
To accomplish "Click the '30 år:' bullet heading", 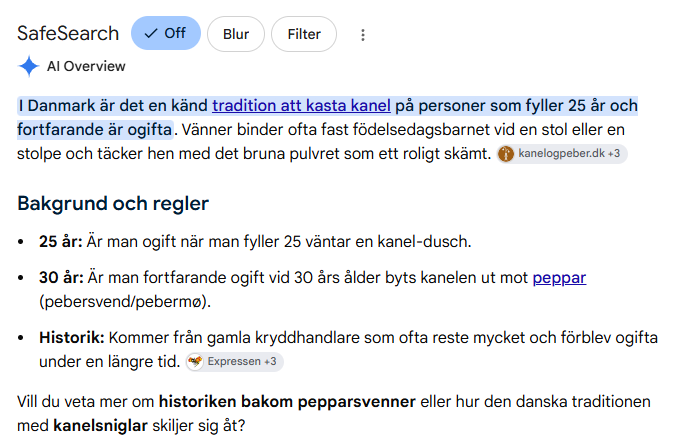I will pyautogui.click(x=62, y=278).
